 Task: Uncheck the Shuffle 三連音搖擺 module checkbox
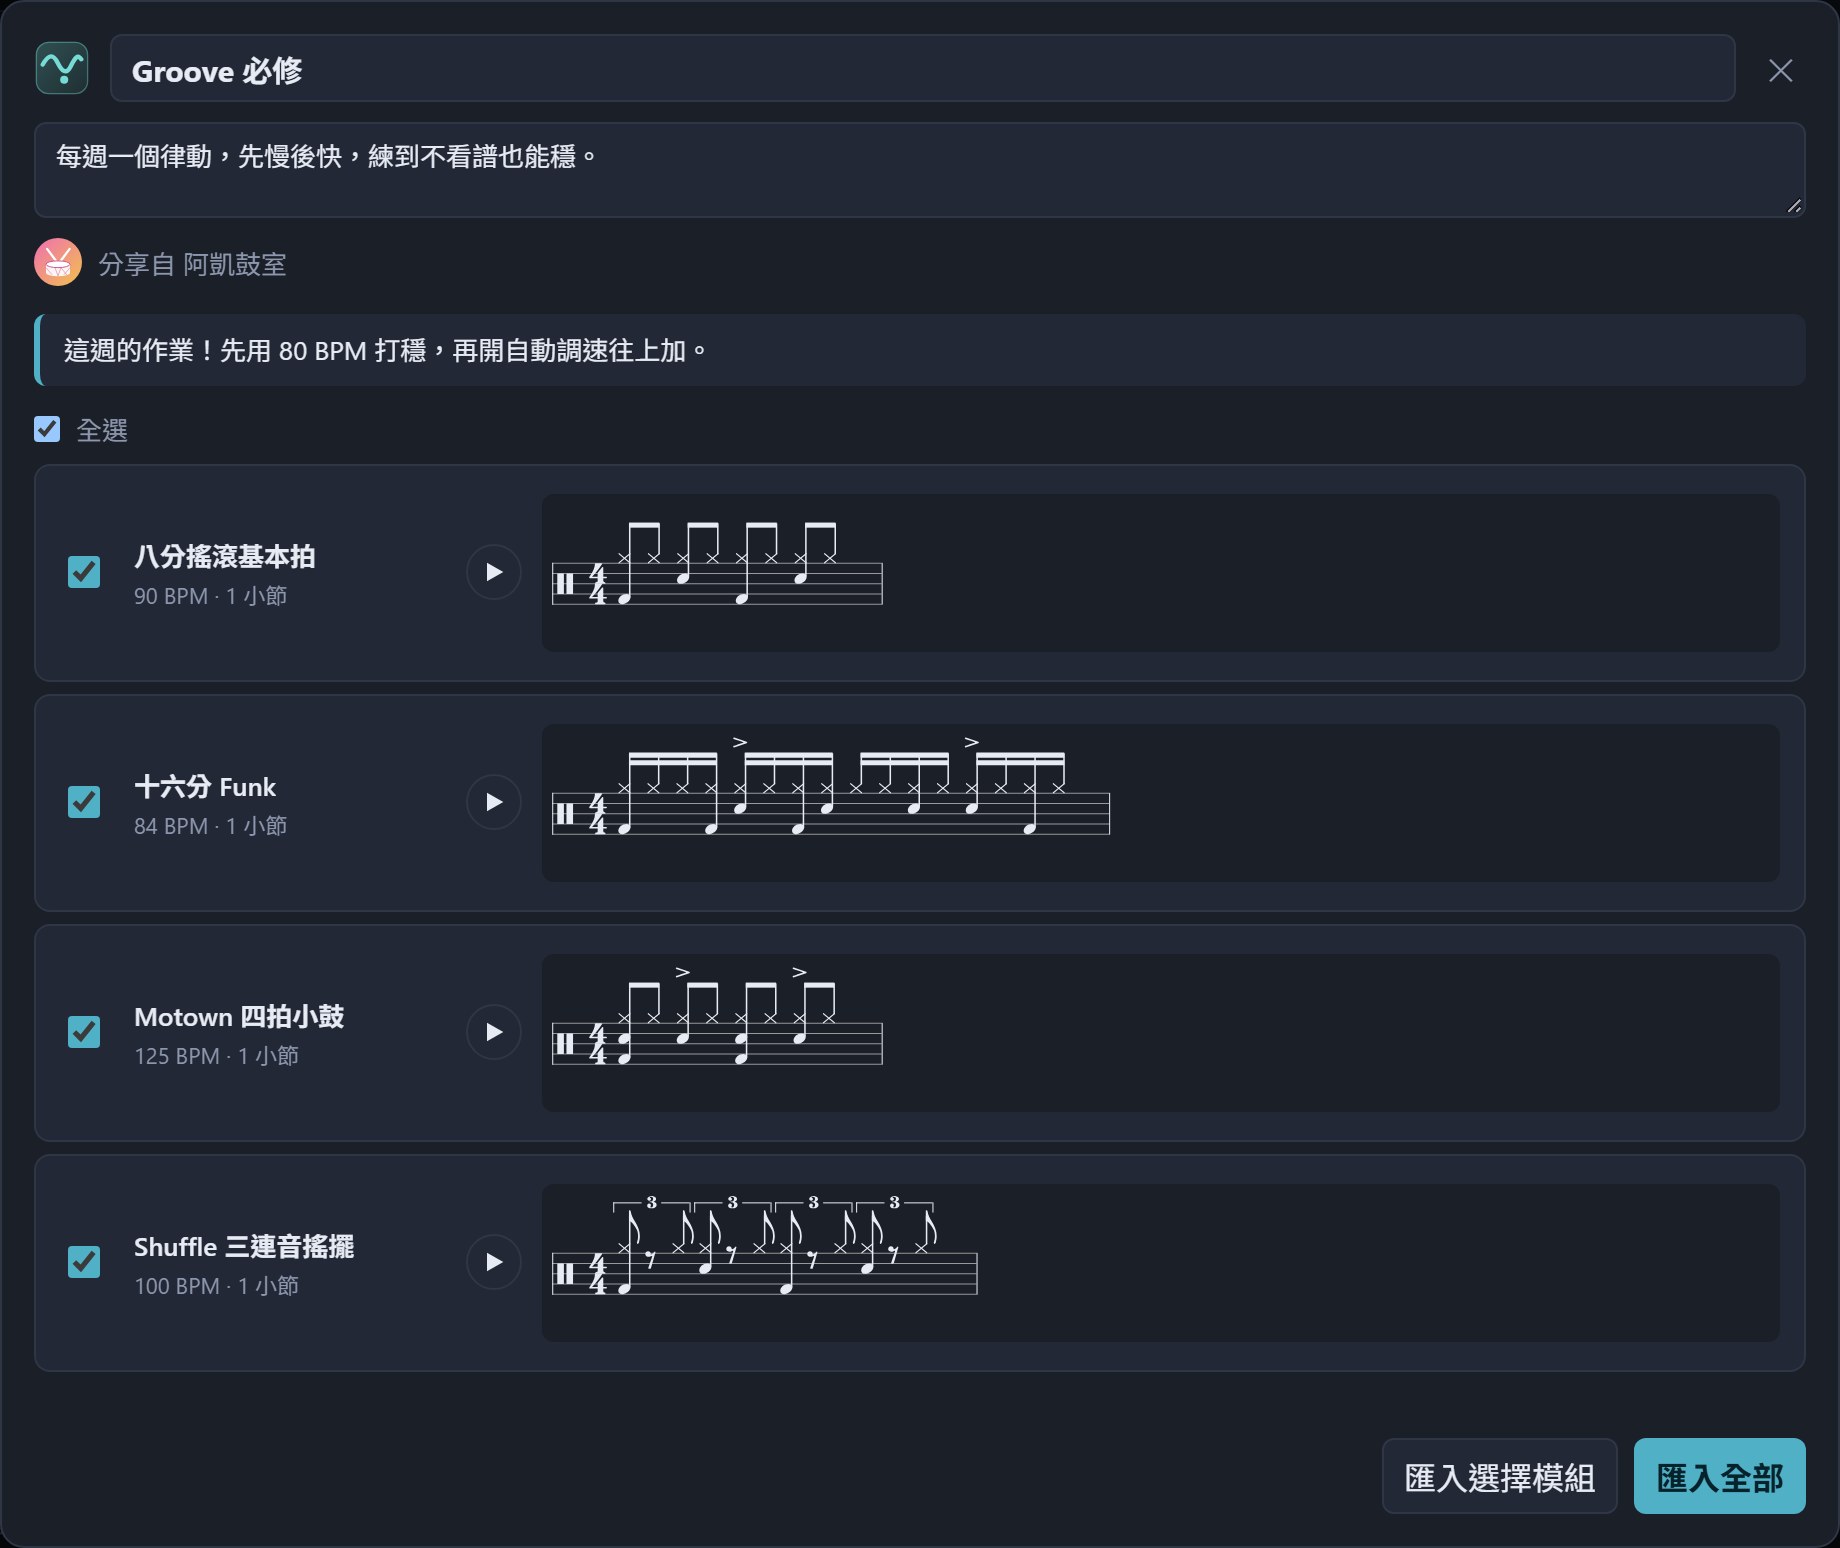tap(84, 1262)
